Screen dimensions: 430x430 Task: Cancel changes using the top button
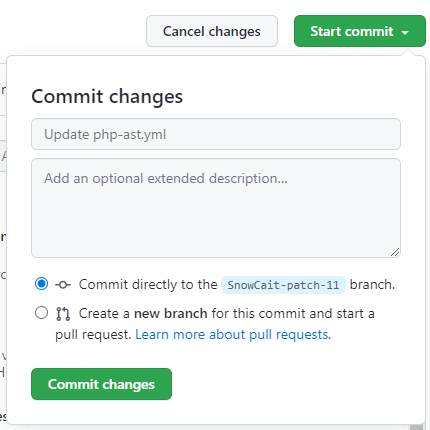[212, 31]
